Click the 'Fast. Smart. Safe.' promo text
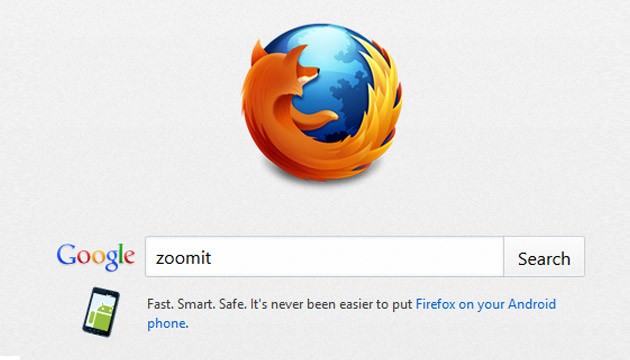Viewport: 630px width, 360px height. pos(196,304)
